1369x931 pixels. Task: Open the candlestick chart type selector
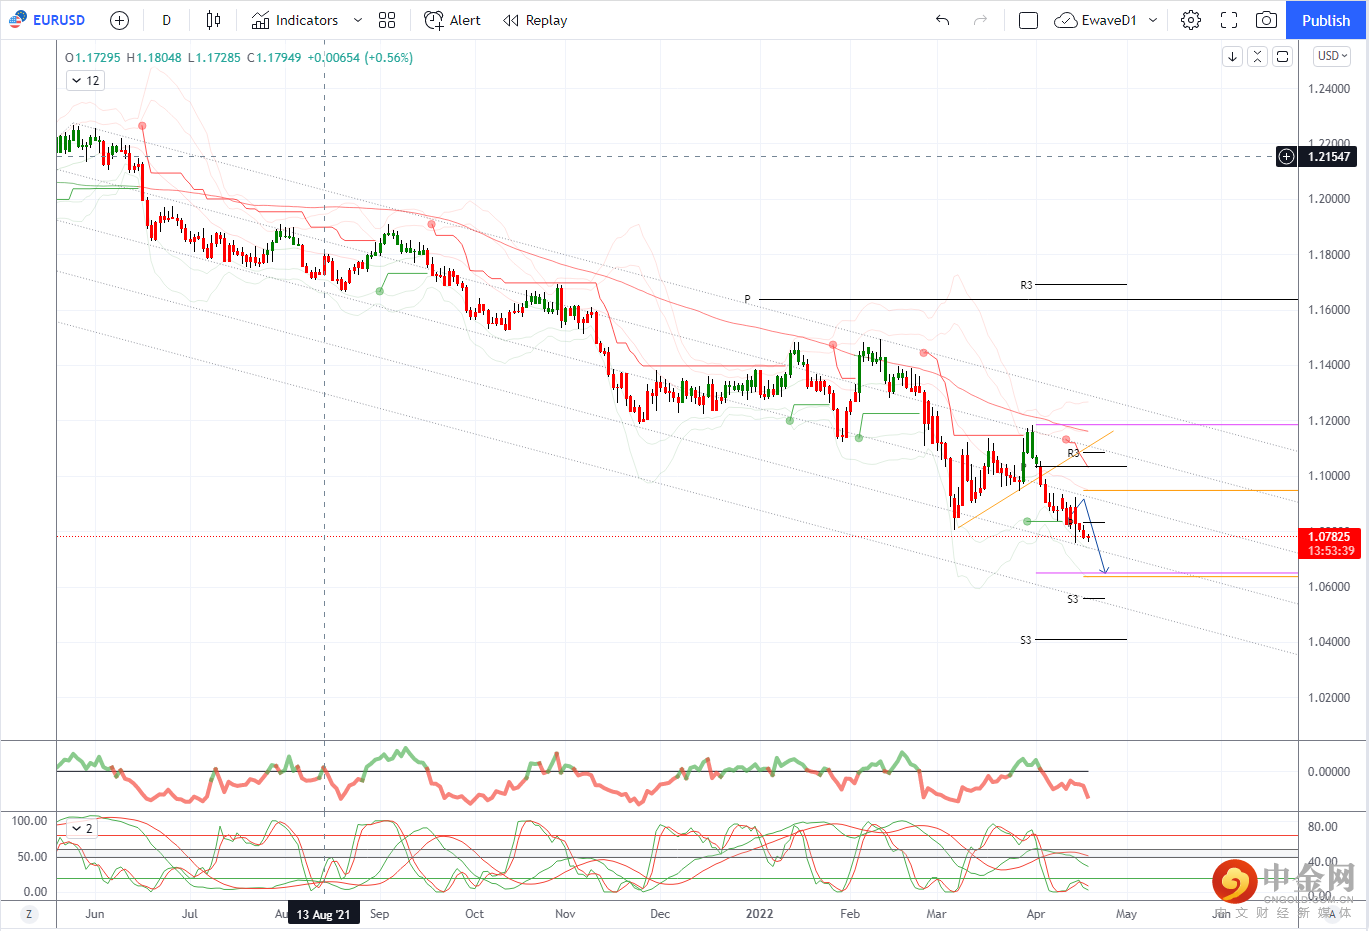[x=213, y=20]
